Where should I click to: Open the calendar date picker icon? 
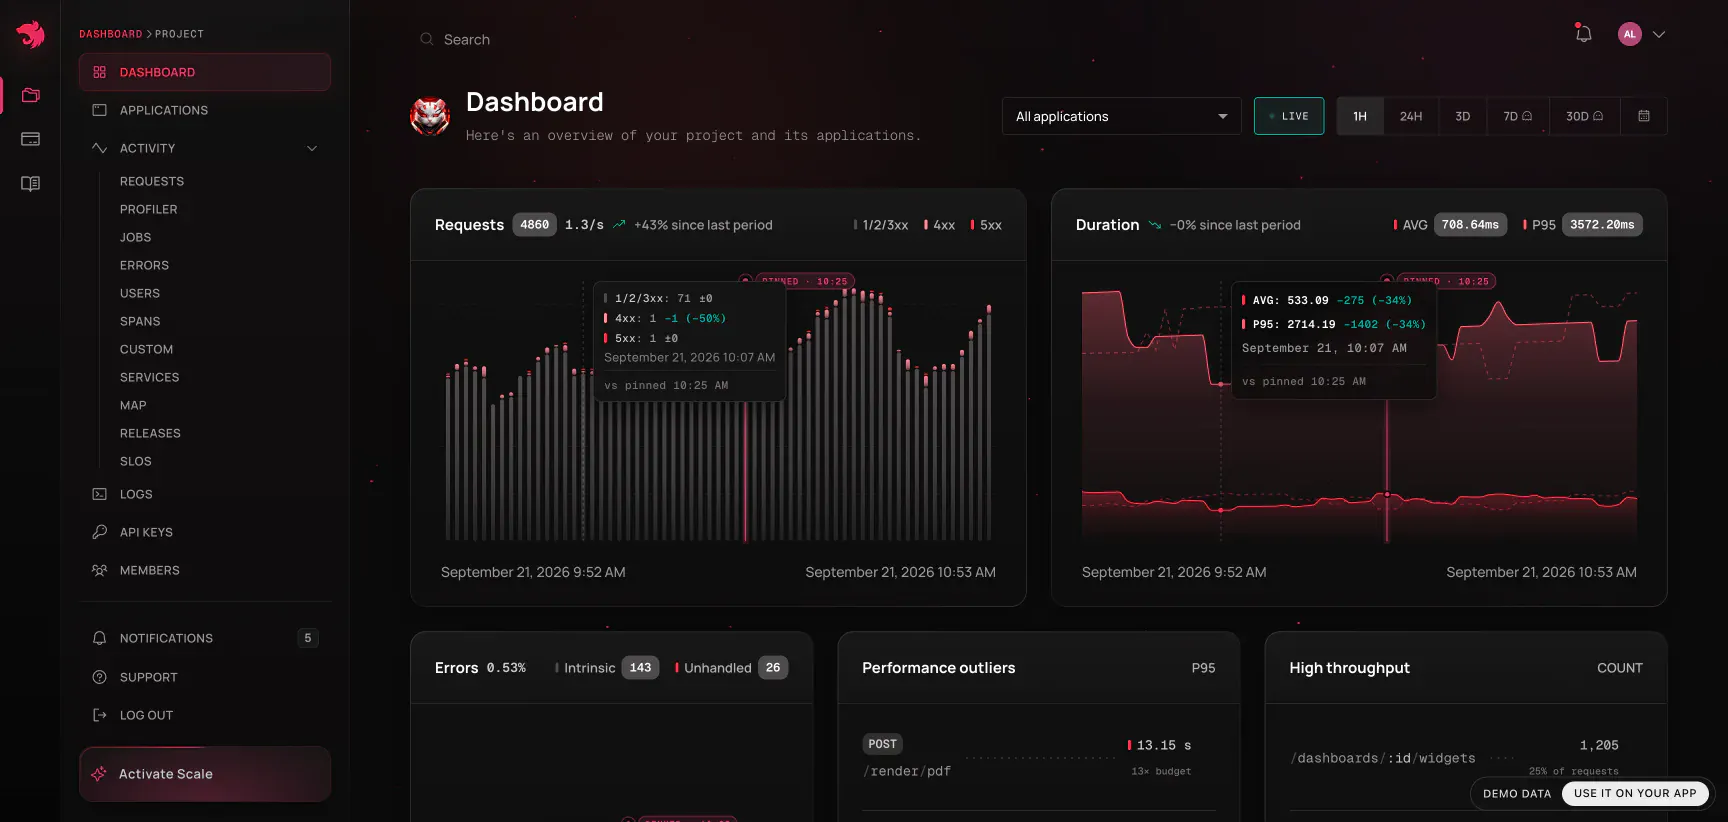[x=1644, y=116]
